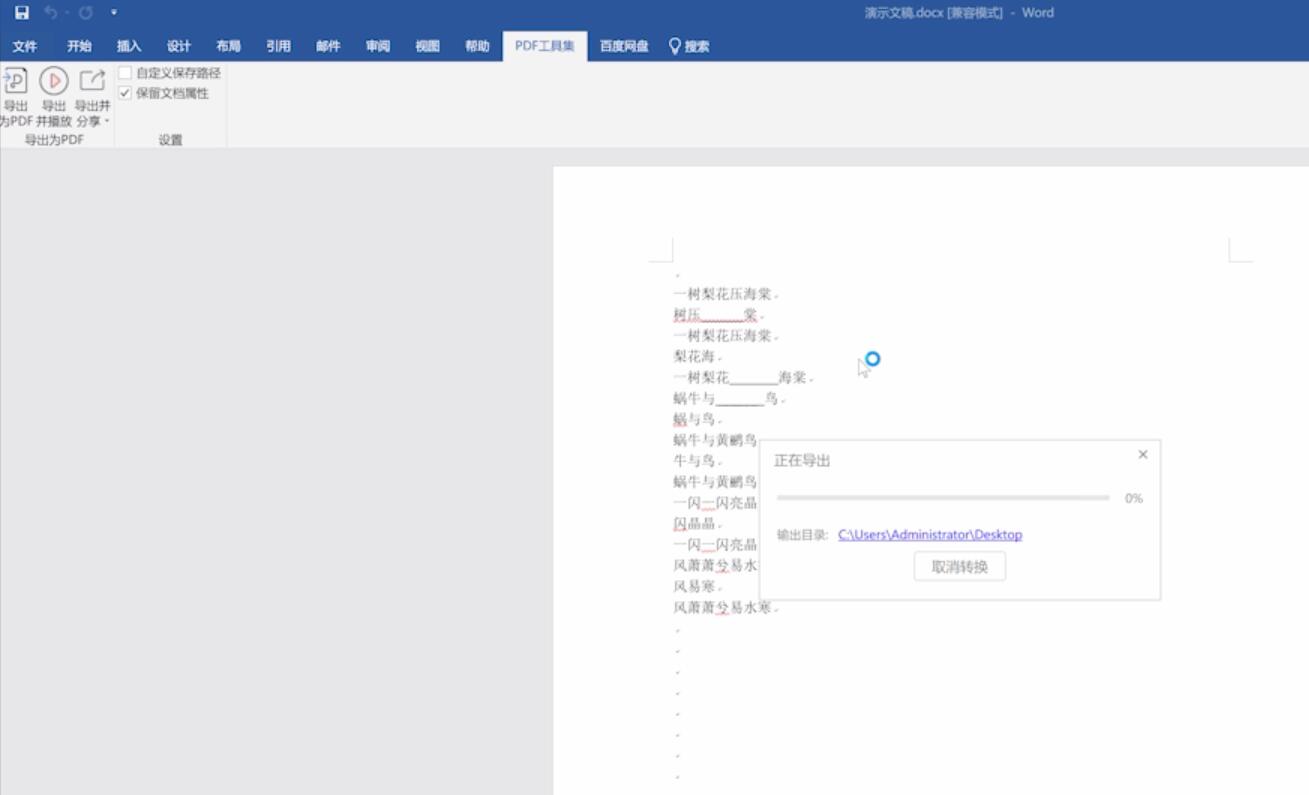
Task: Click the first line 一树梨花压海棠
Action: (724, 294)
